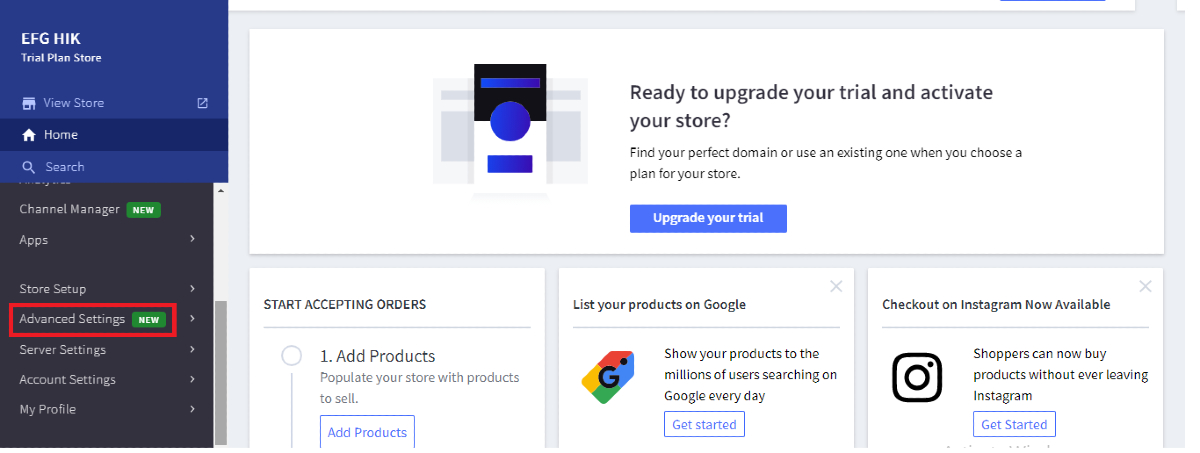1200x453 pixels.
Task: Click the Instagram logo icon
Action: [x=917, y=377]
